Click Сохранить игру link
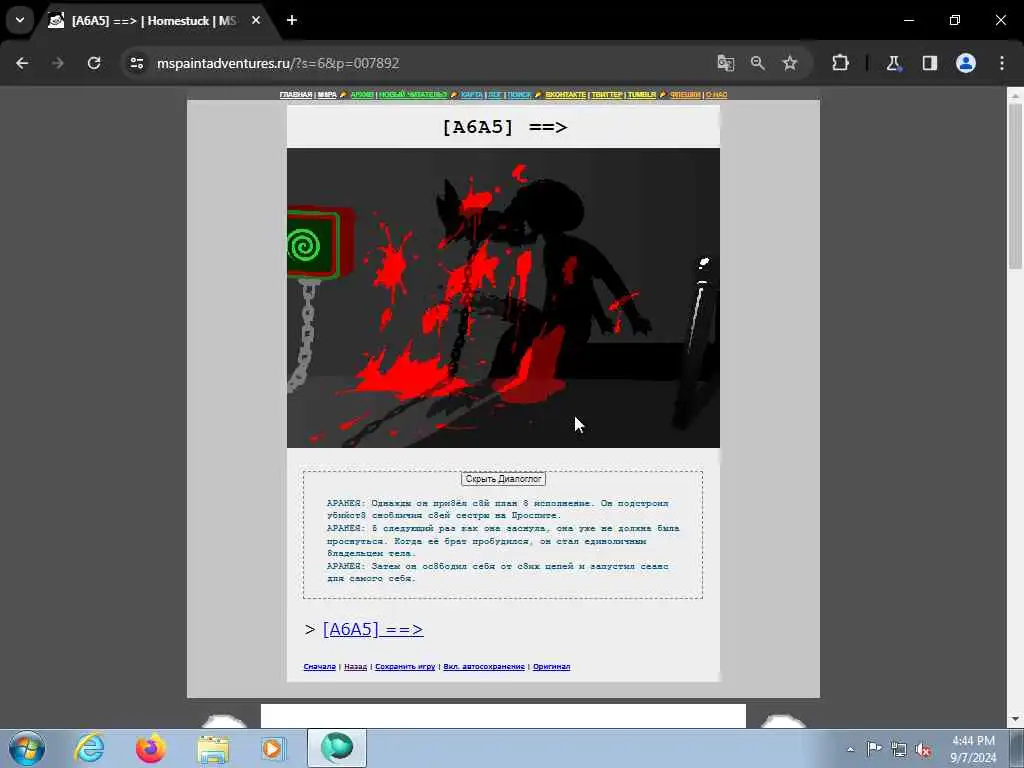Screen dimensions: 1024x768 coord(405,667)
